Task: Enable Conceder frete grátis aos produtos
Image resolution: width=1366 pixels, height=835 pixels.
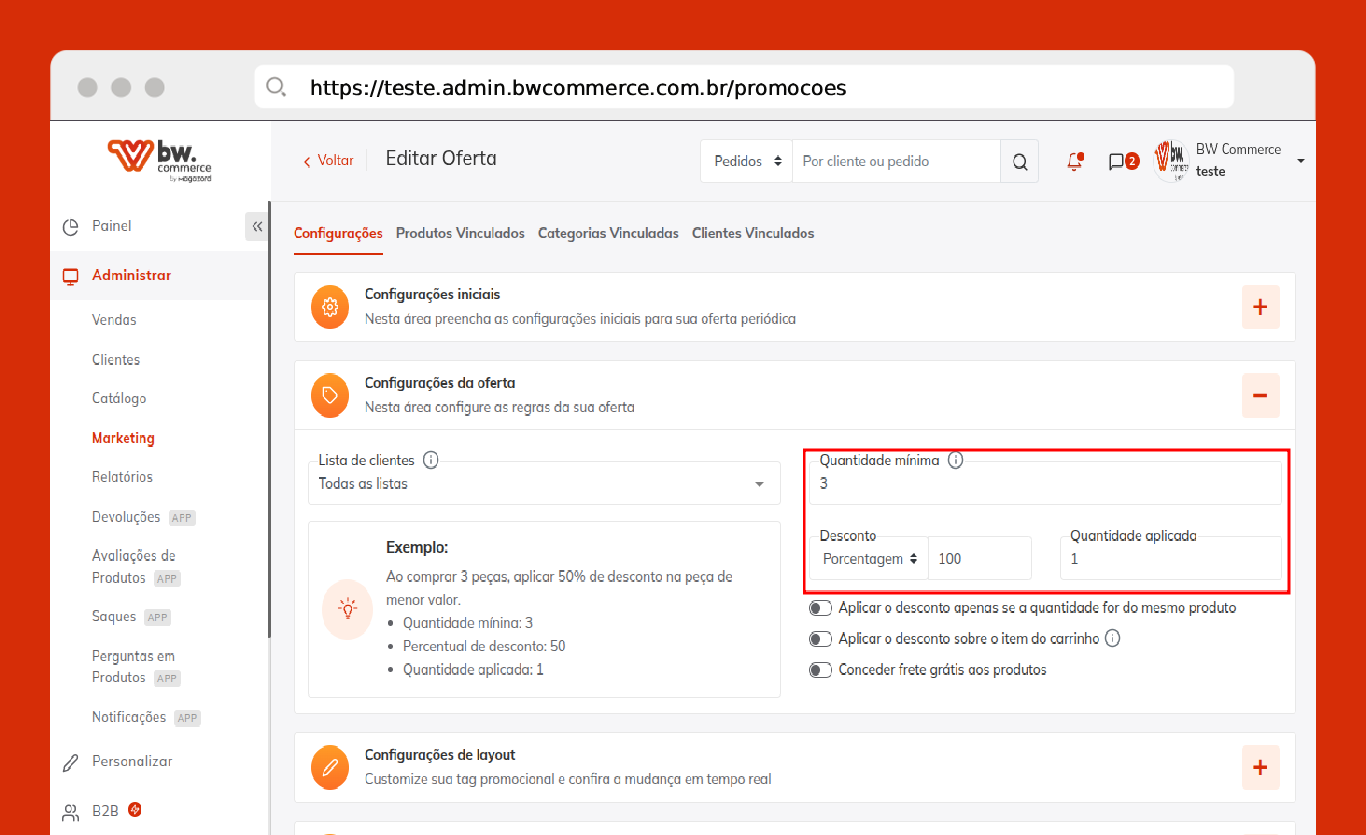Action: (x=821, y=670)
